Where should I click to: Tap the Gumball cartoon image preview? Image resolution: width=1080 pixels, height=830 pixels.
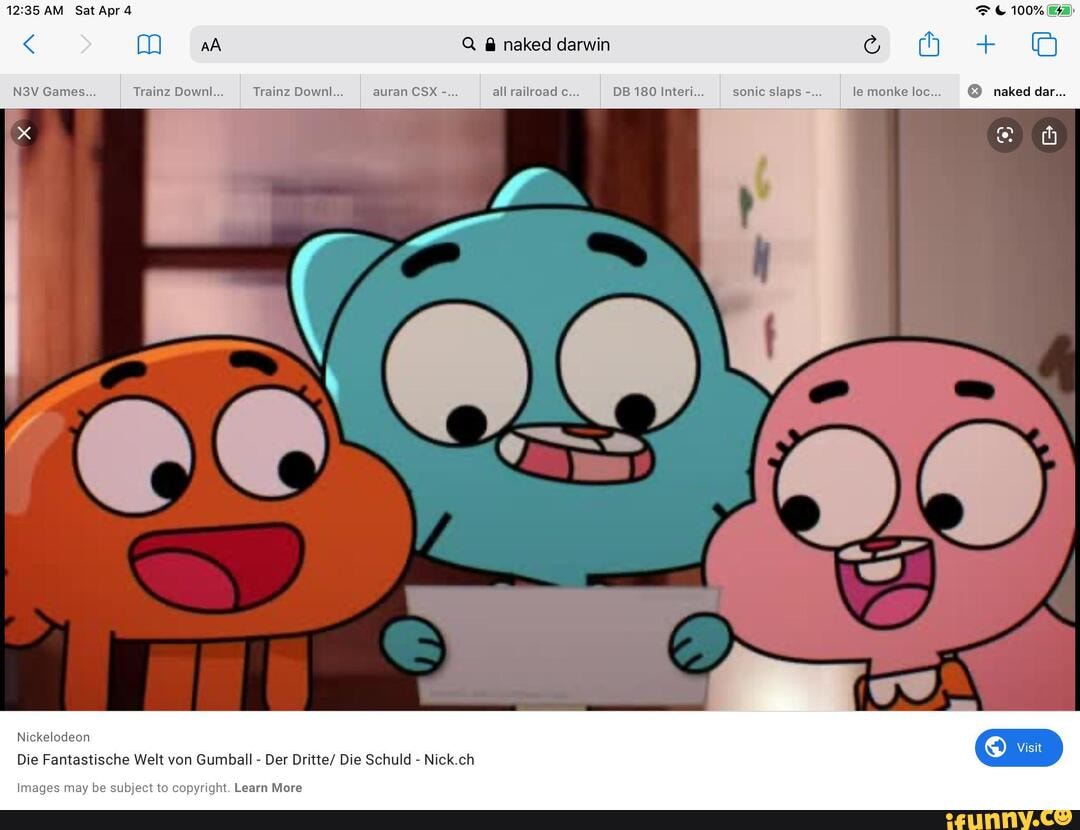pos(539,410)
